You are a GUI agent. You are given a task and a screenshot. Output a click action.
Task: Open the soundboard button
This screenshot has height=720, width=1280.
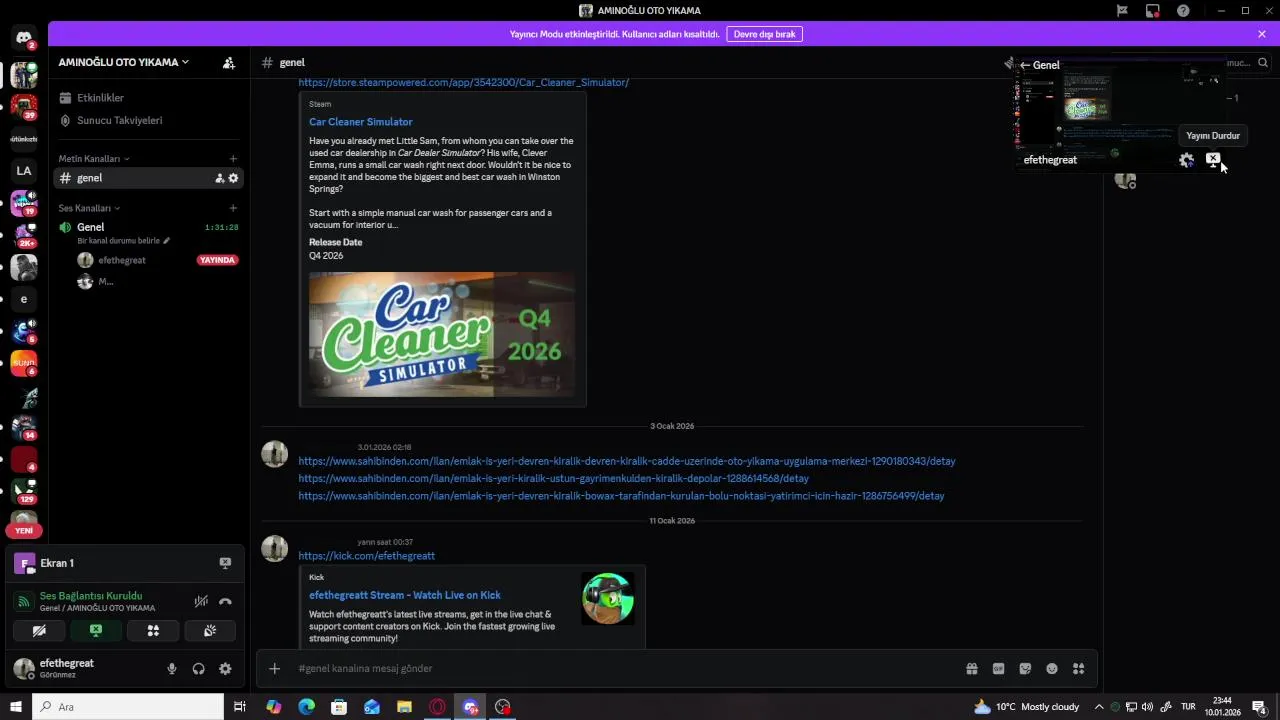pyautogui.click(x=210, y=631)
